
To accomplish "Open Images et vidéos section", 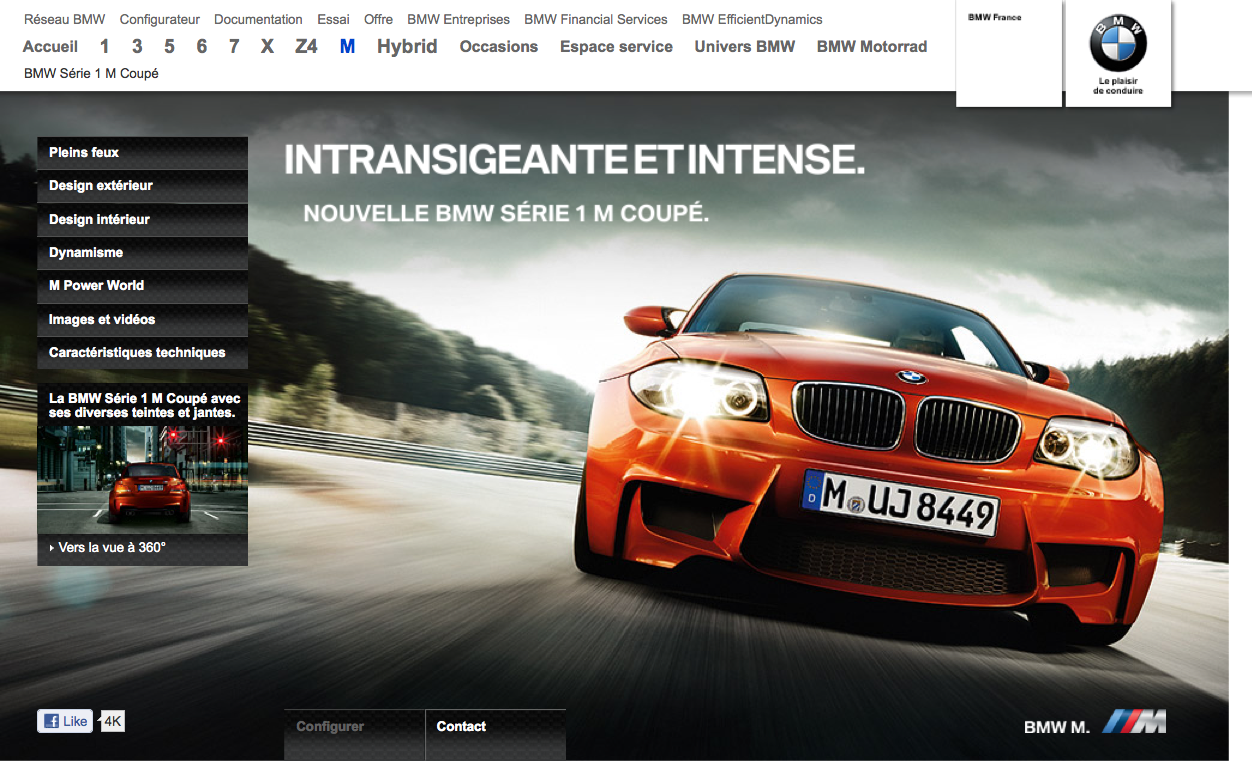I will [x=102, y=319].
